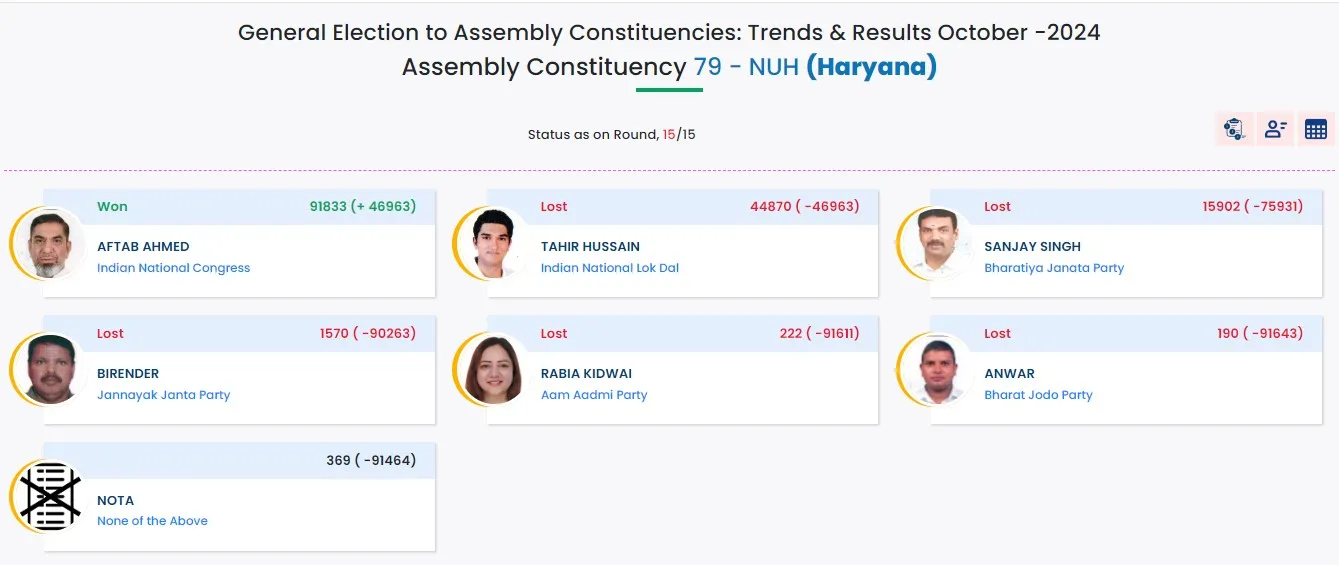
Task: Click the None of the Above label
Action: point(152,521)
